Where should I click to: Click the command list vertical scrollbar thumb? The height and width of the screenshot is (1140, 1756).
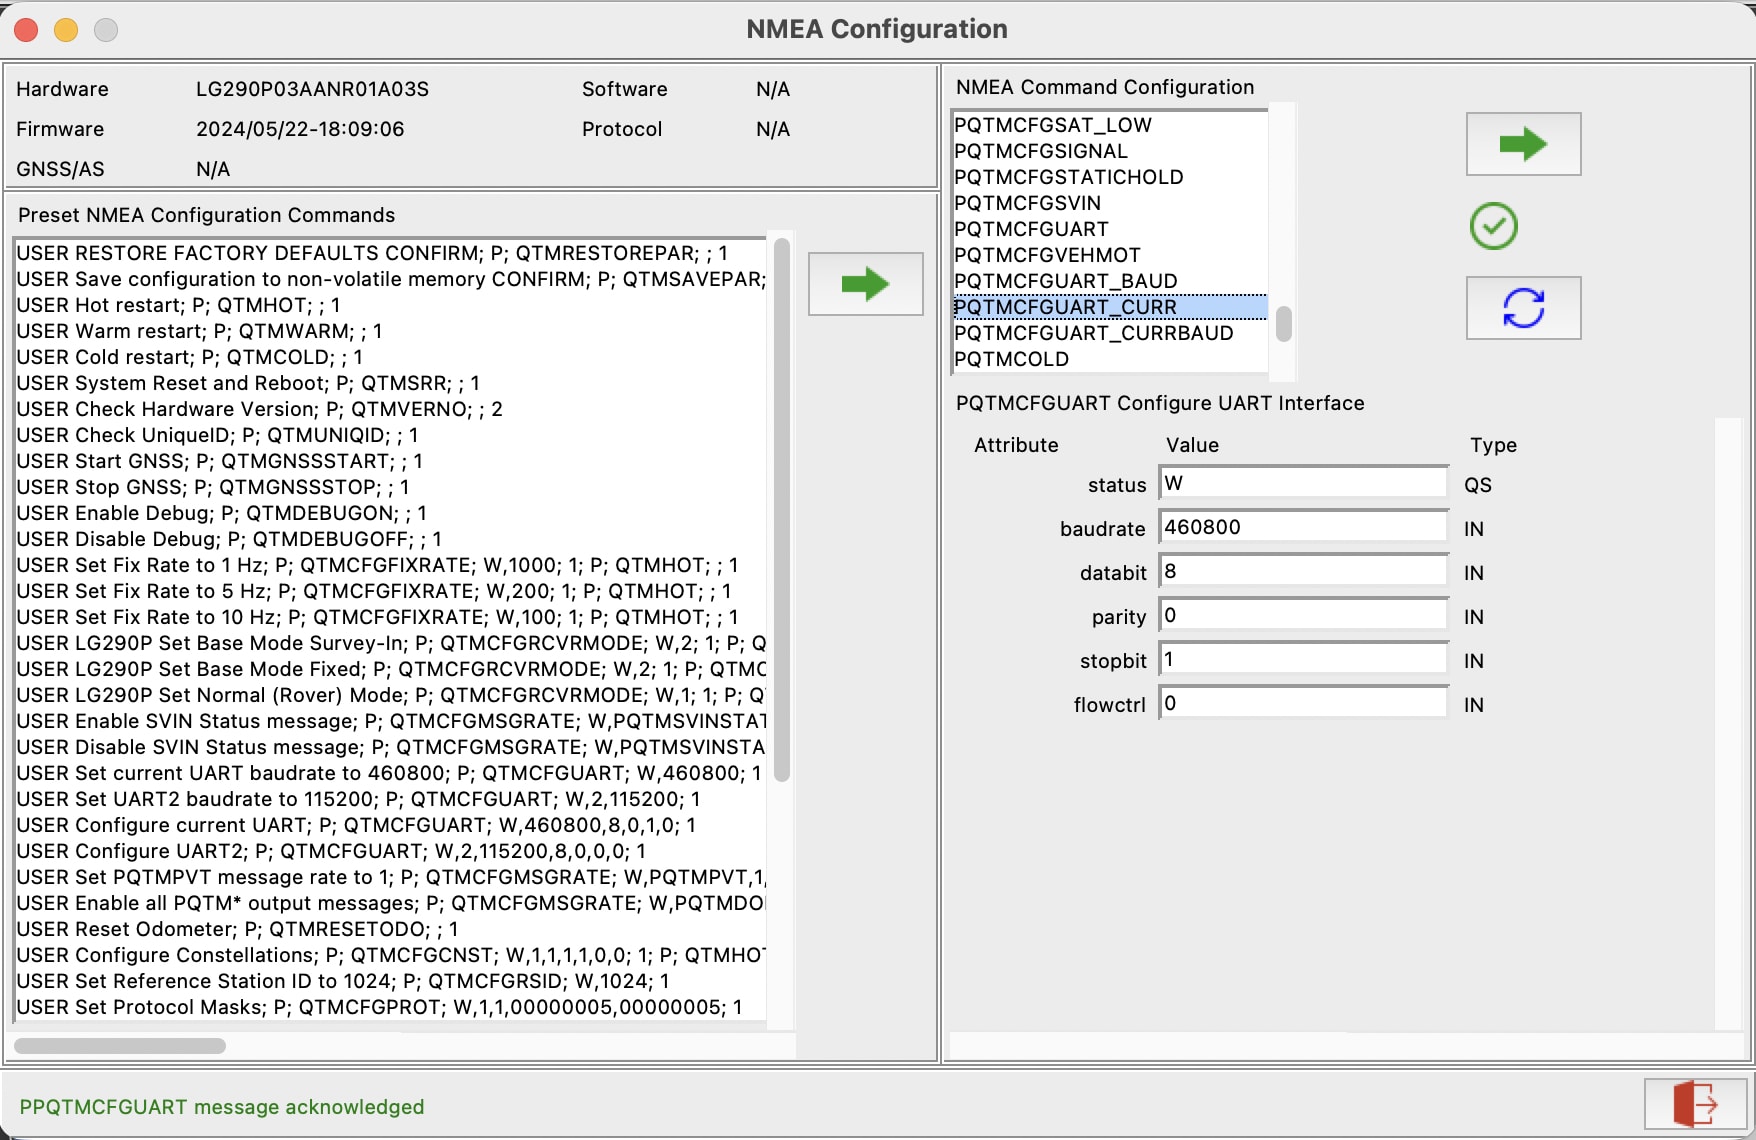pyautogui.click(x=1284, y=324)
